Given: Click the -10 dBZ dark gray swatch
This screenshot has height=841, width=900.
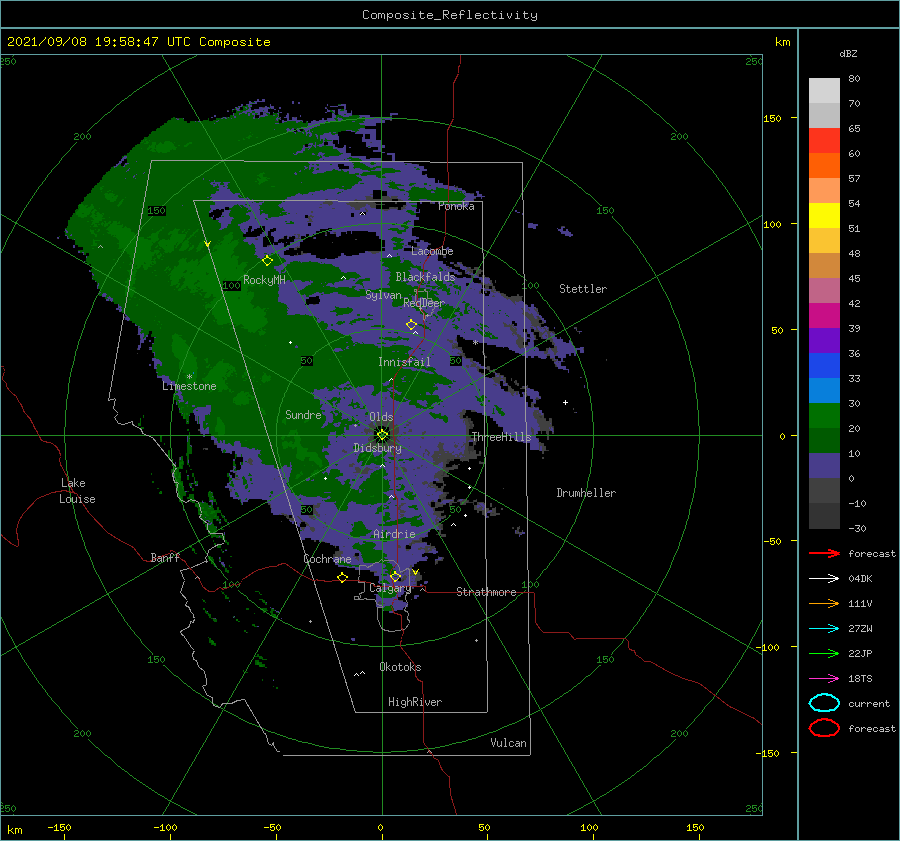Looking at the screenshot, I should [x=824, y=491].
